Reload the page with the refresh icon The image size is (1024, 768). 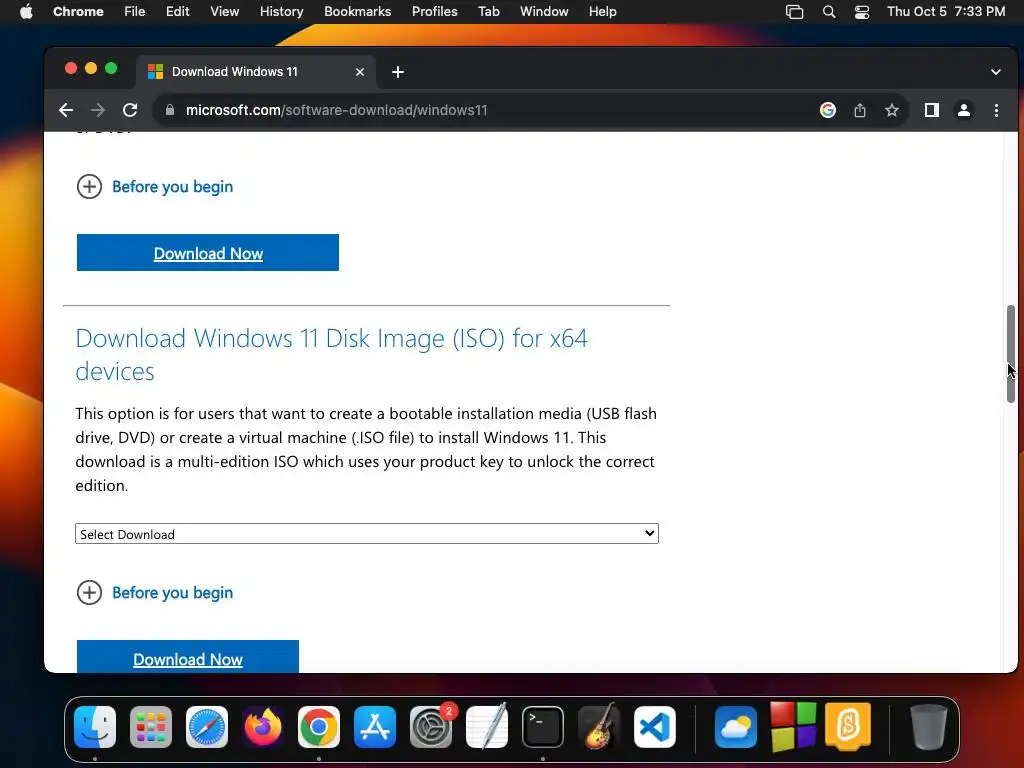[130, 110]
